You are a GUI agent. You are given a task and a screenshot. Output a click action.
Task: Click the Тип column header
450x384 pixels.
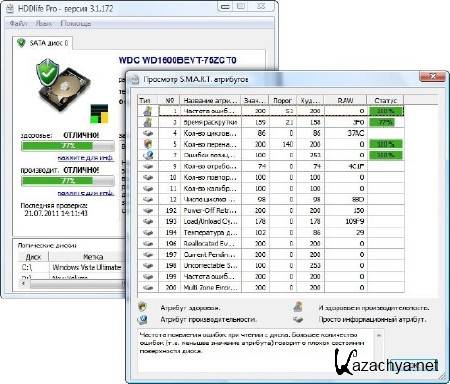pos(148,100)
